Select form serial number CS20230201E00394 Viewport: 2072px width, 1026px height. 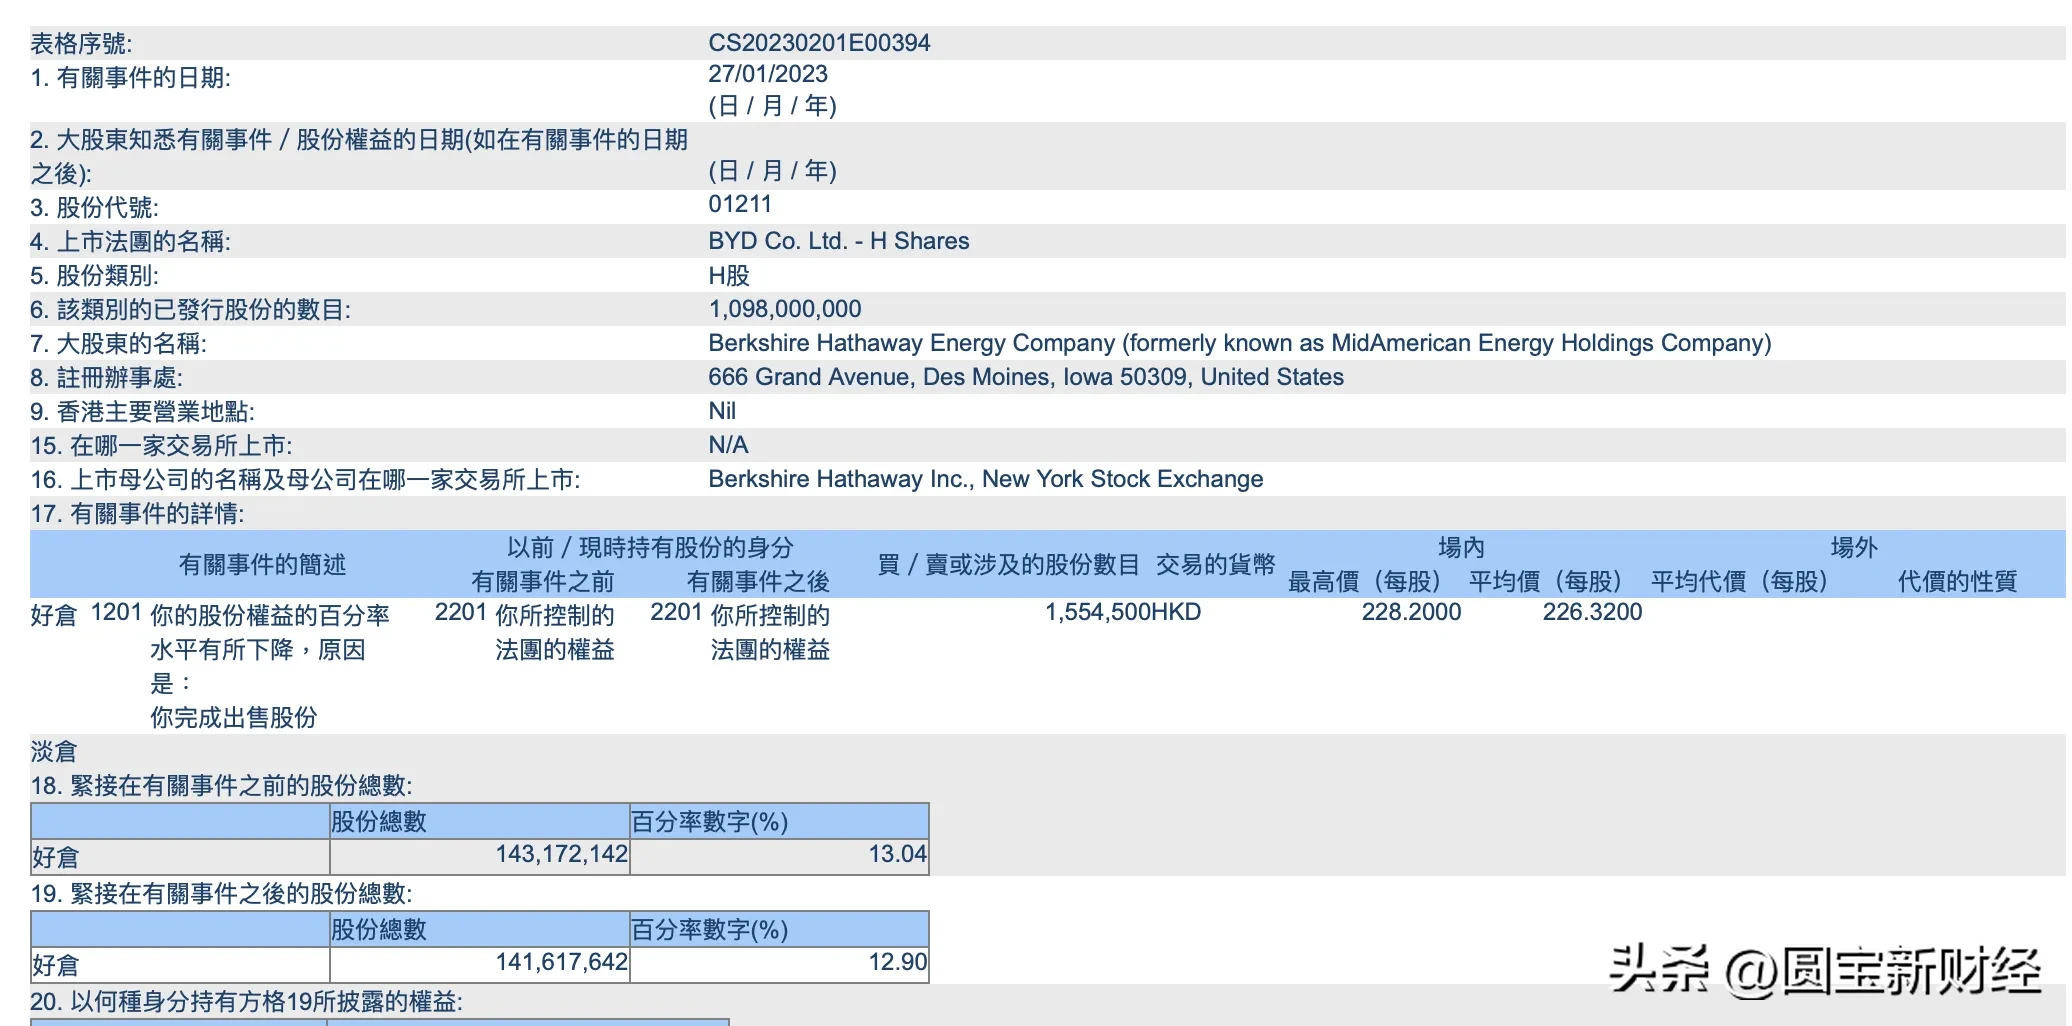coord(819,43)
